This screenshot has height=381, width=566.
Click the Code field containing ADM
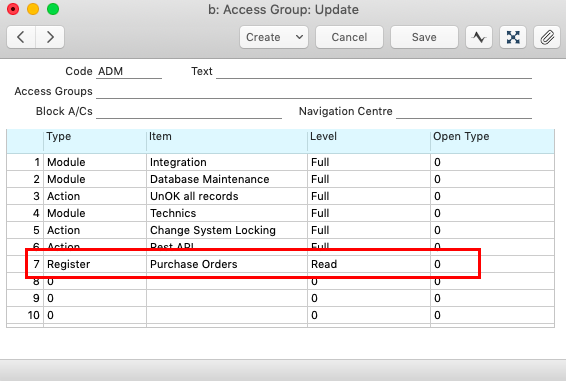coord(129,71)
